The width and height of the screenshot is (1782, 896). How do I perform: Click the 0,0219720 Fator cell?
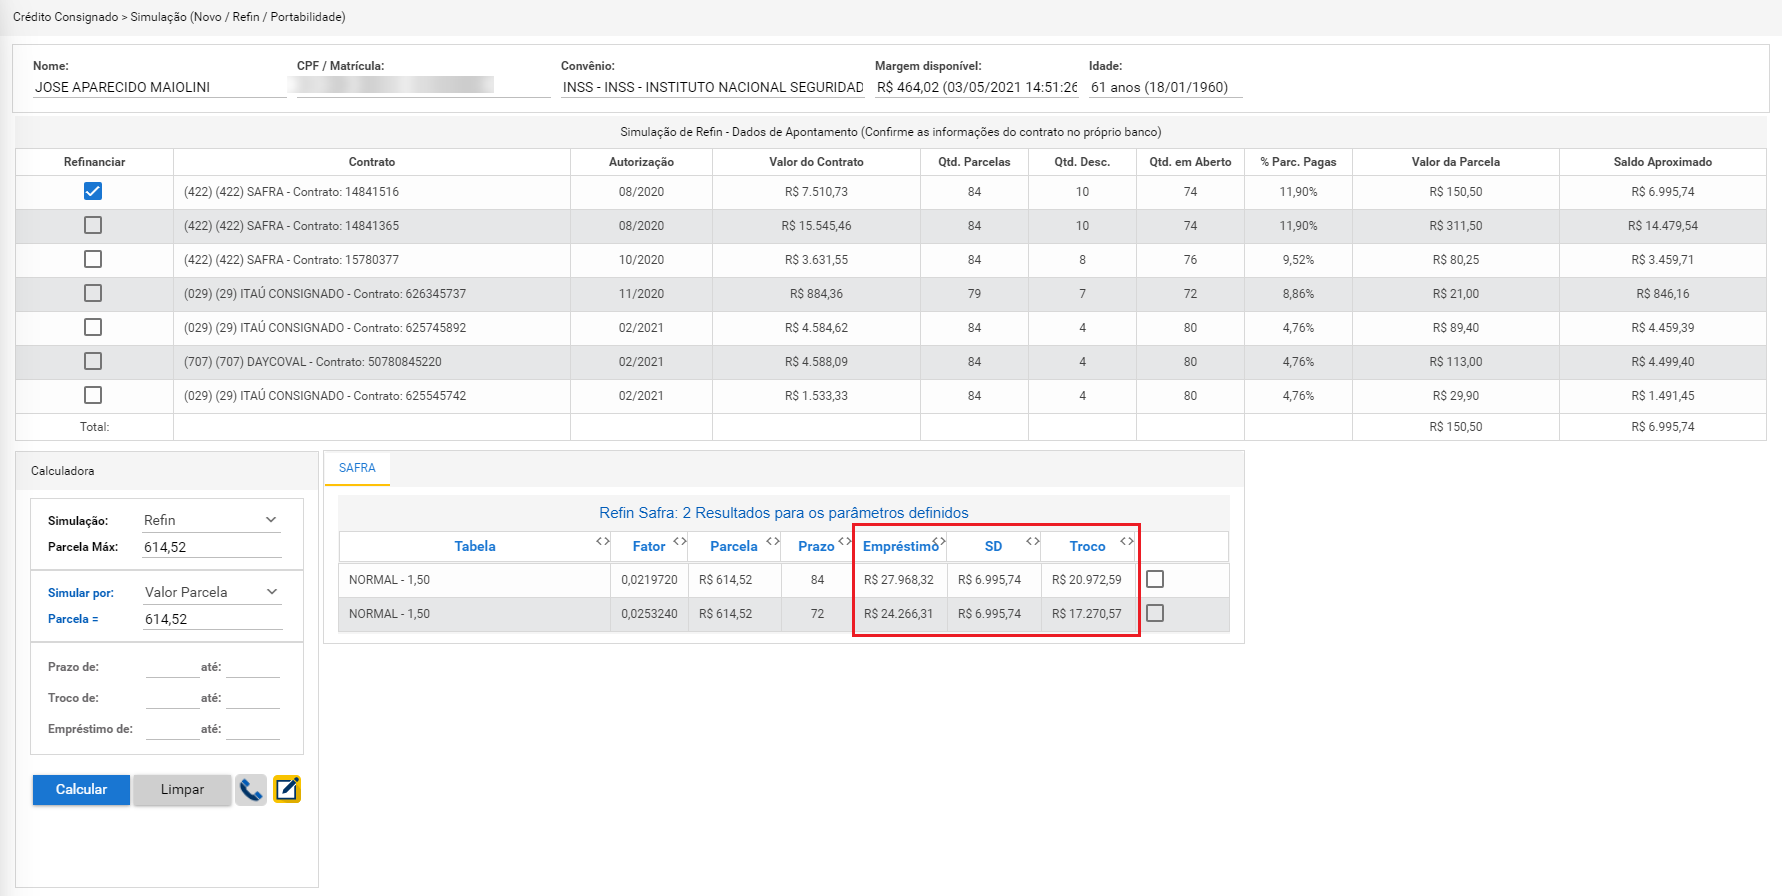(649, 580)
